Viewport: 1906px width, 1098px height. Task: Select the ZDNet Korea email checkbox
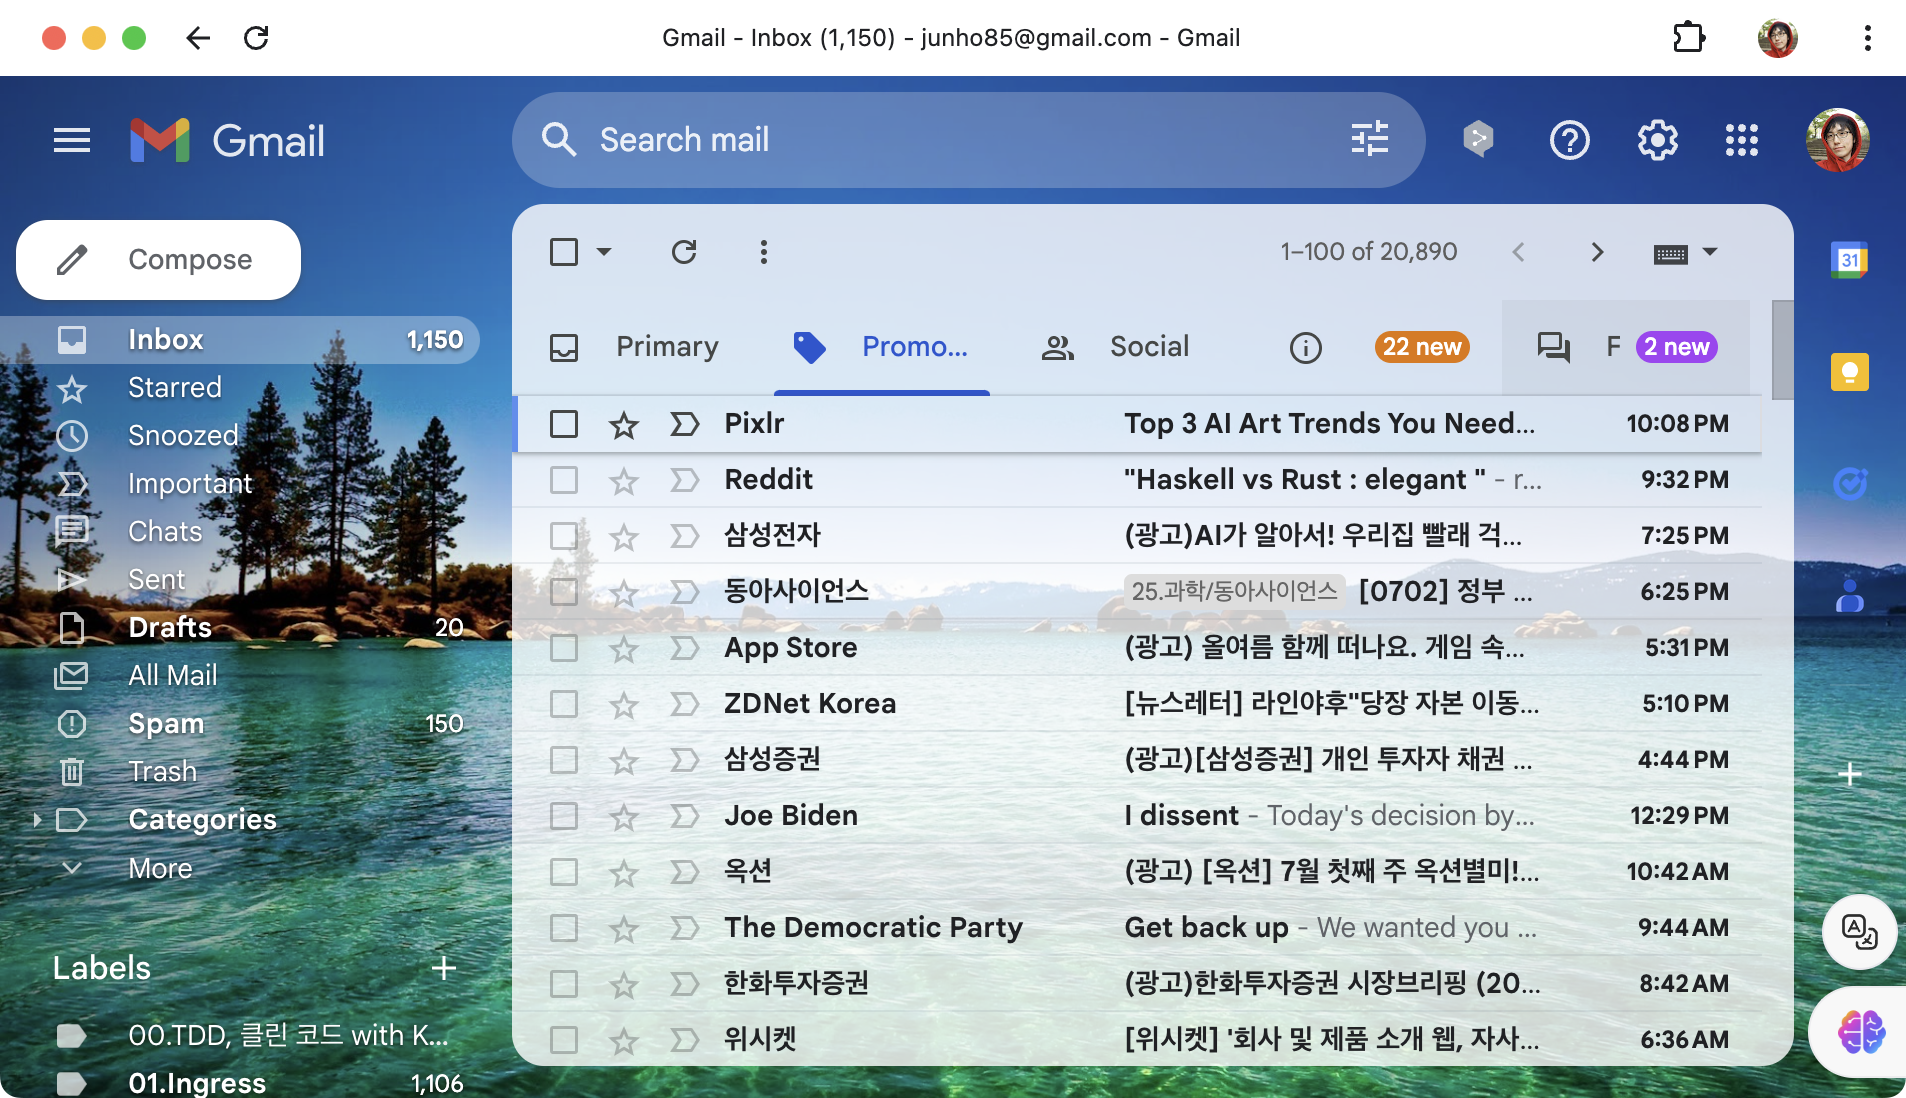click(564, 704)
